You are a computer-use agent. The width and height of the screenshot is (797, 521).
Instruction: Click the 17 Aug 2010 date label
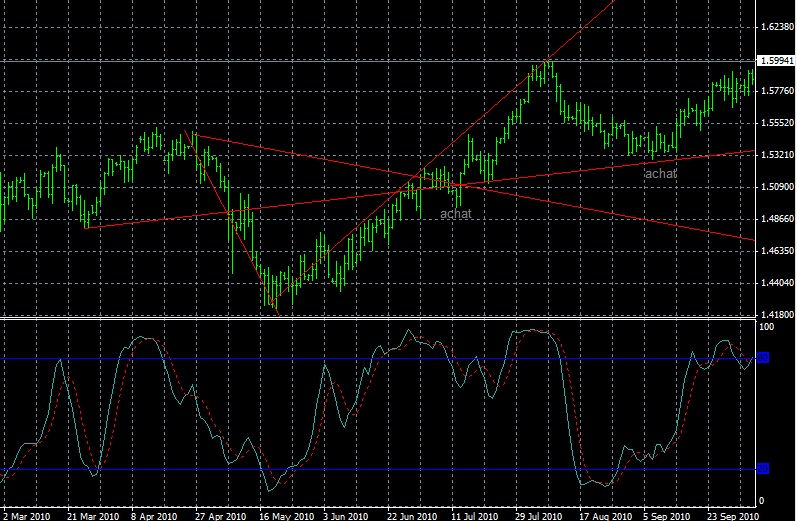[x=605, y=516]
